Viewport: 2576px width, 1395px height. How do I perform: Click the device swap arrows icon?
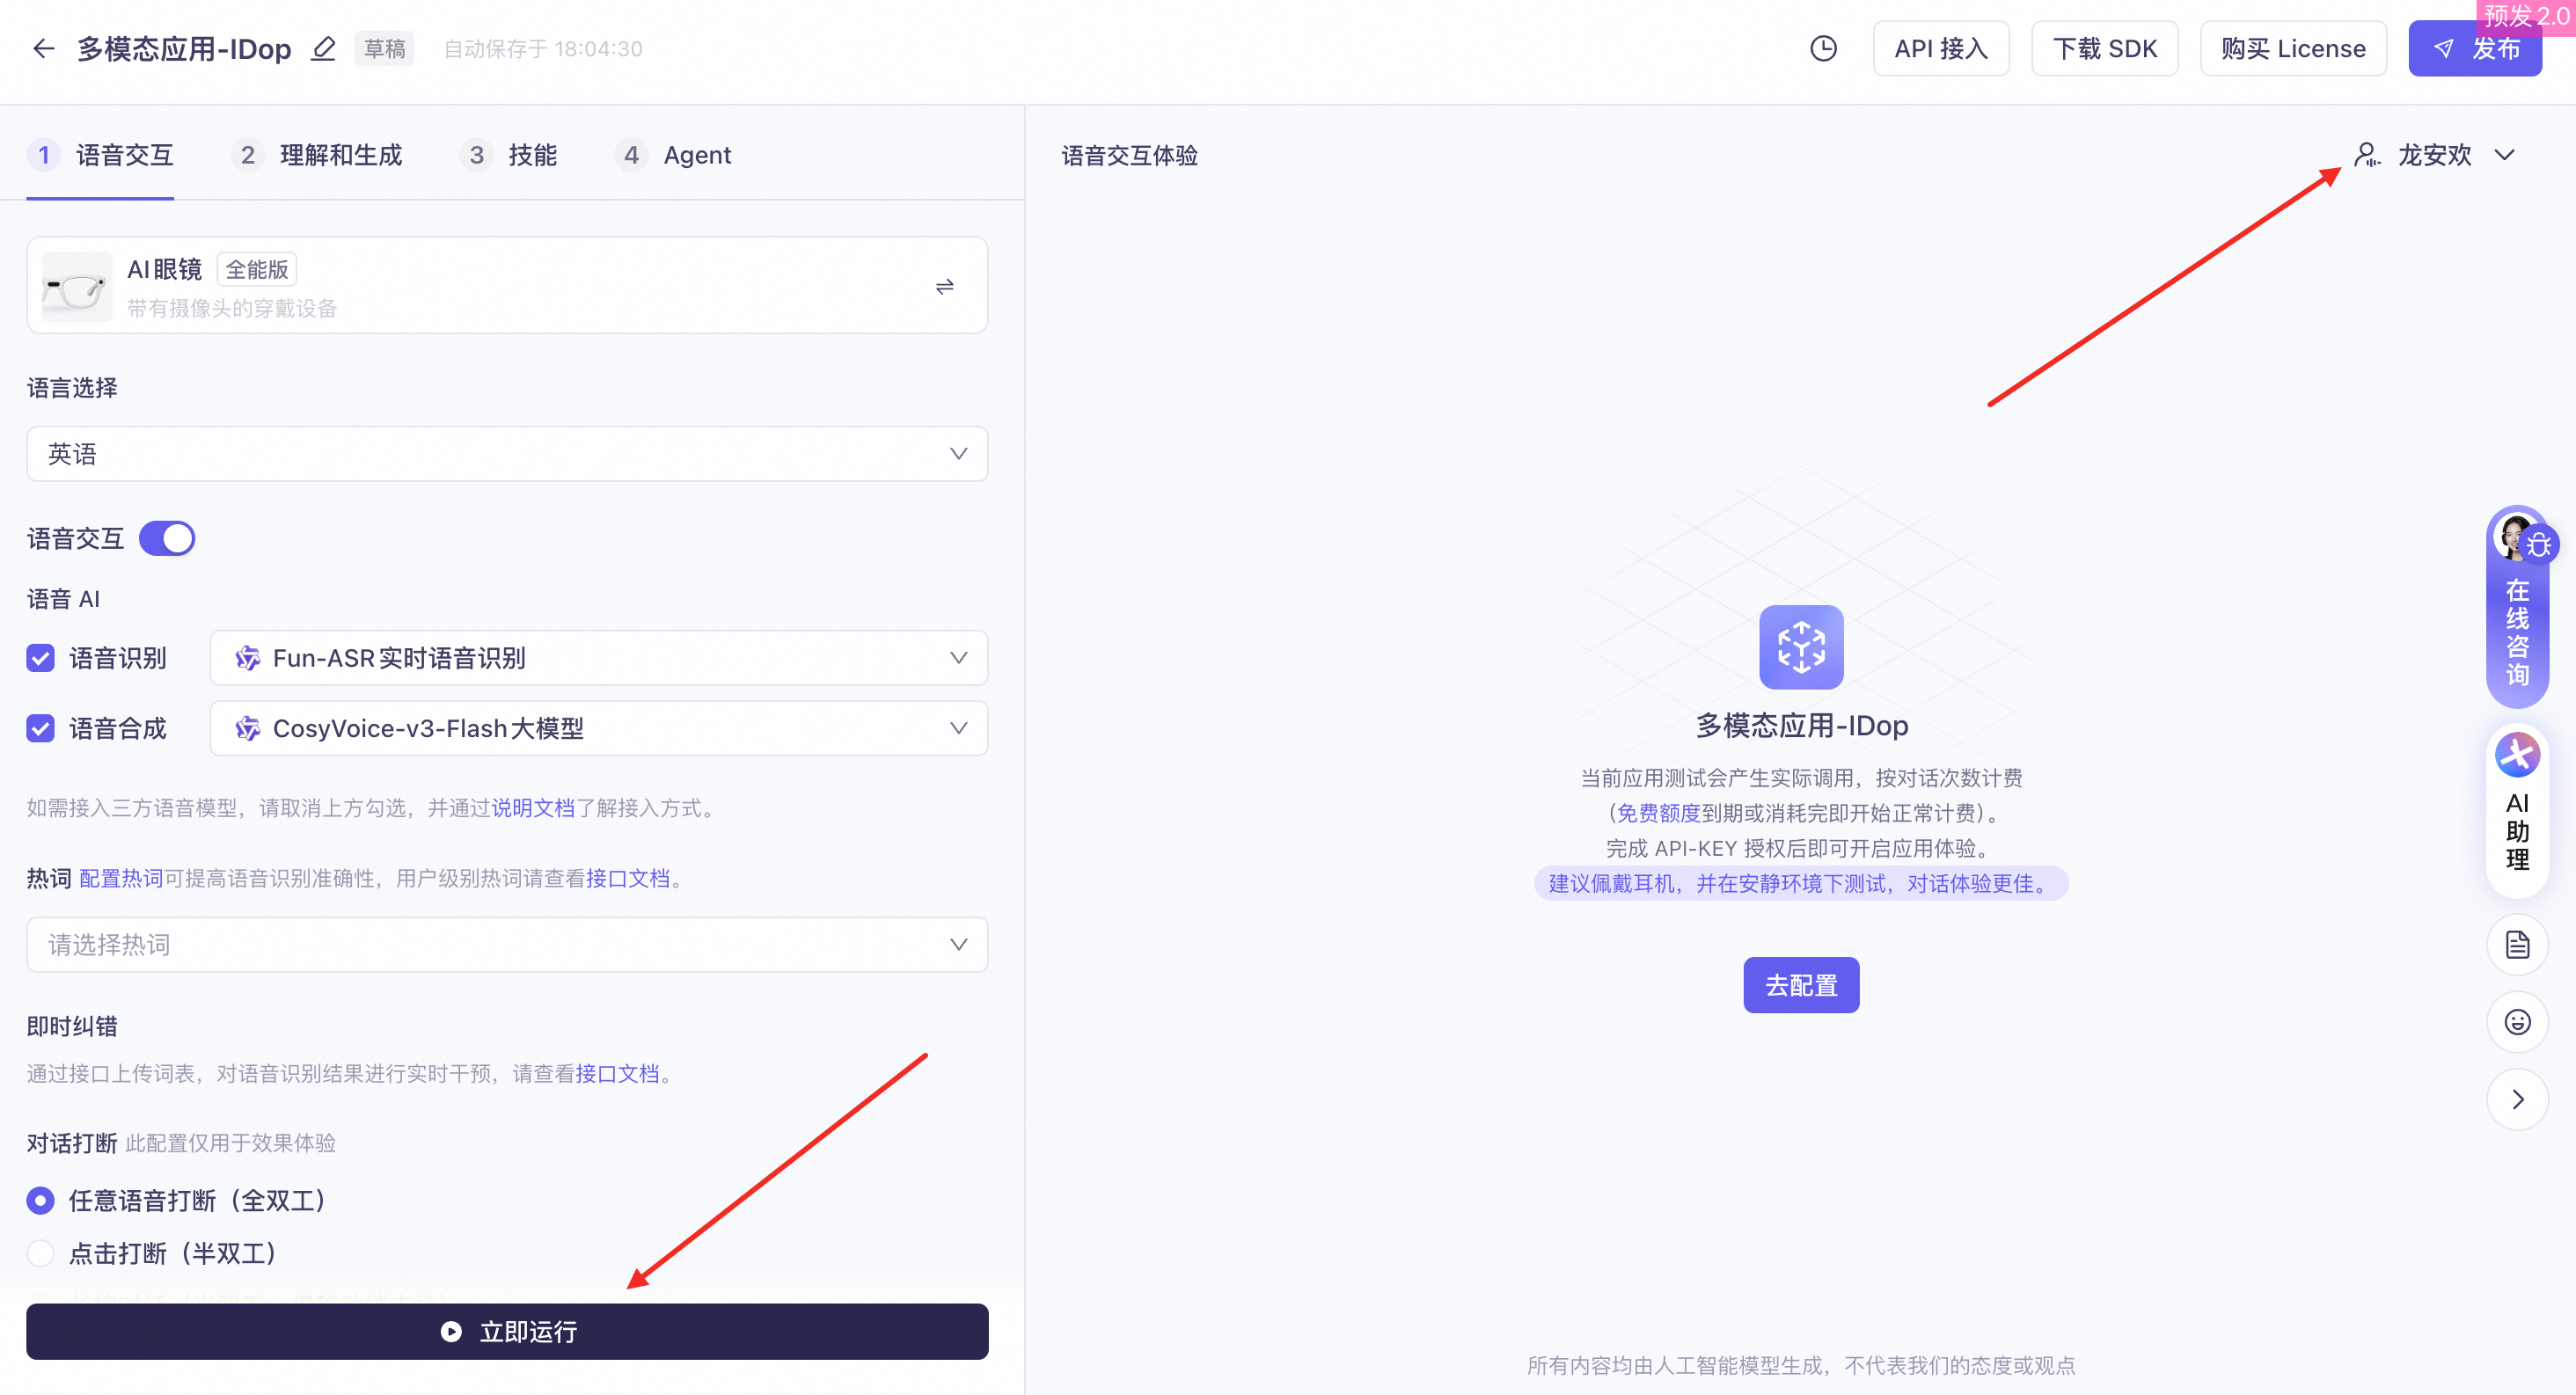[944, 287]
